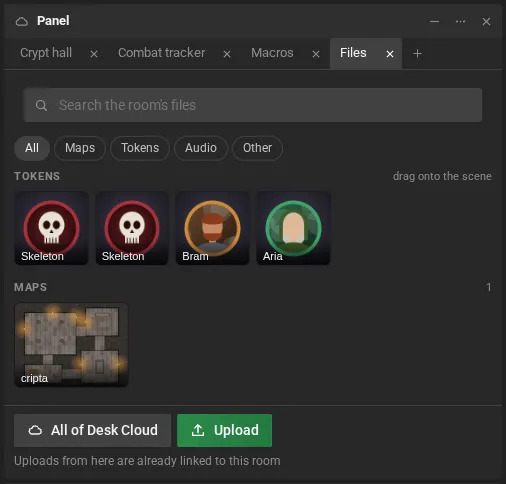Close the Combat tracker tab
The image size is (506, 484).
click(227, 54)
